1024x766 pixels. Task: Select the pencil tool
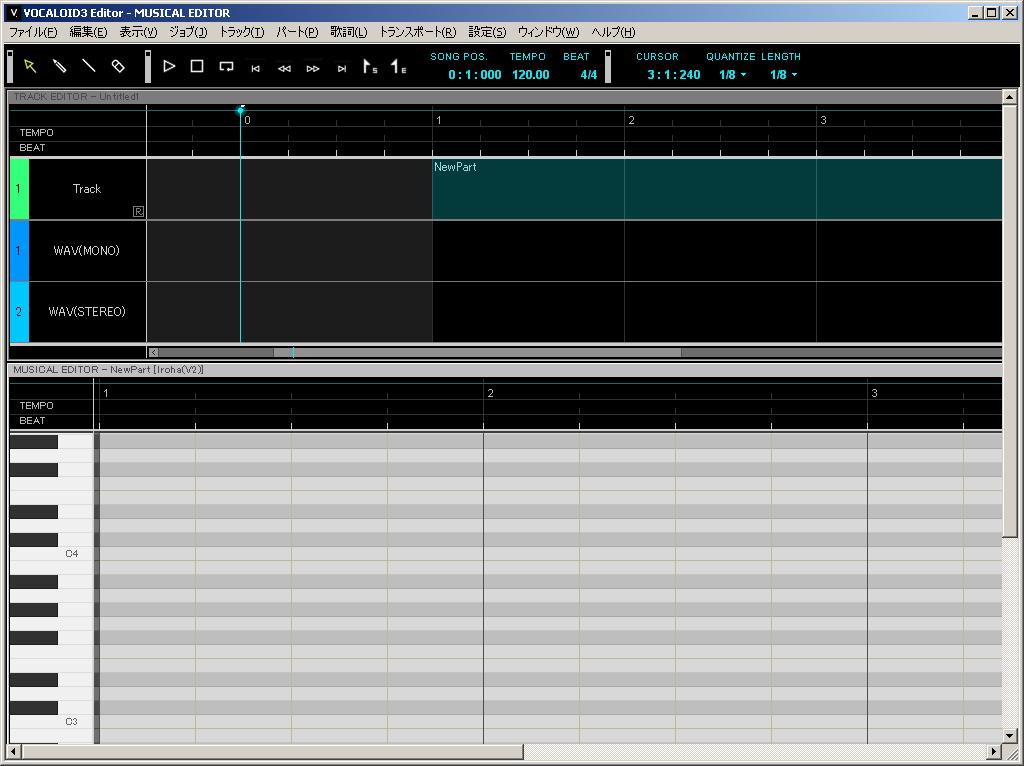[59, 66]
